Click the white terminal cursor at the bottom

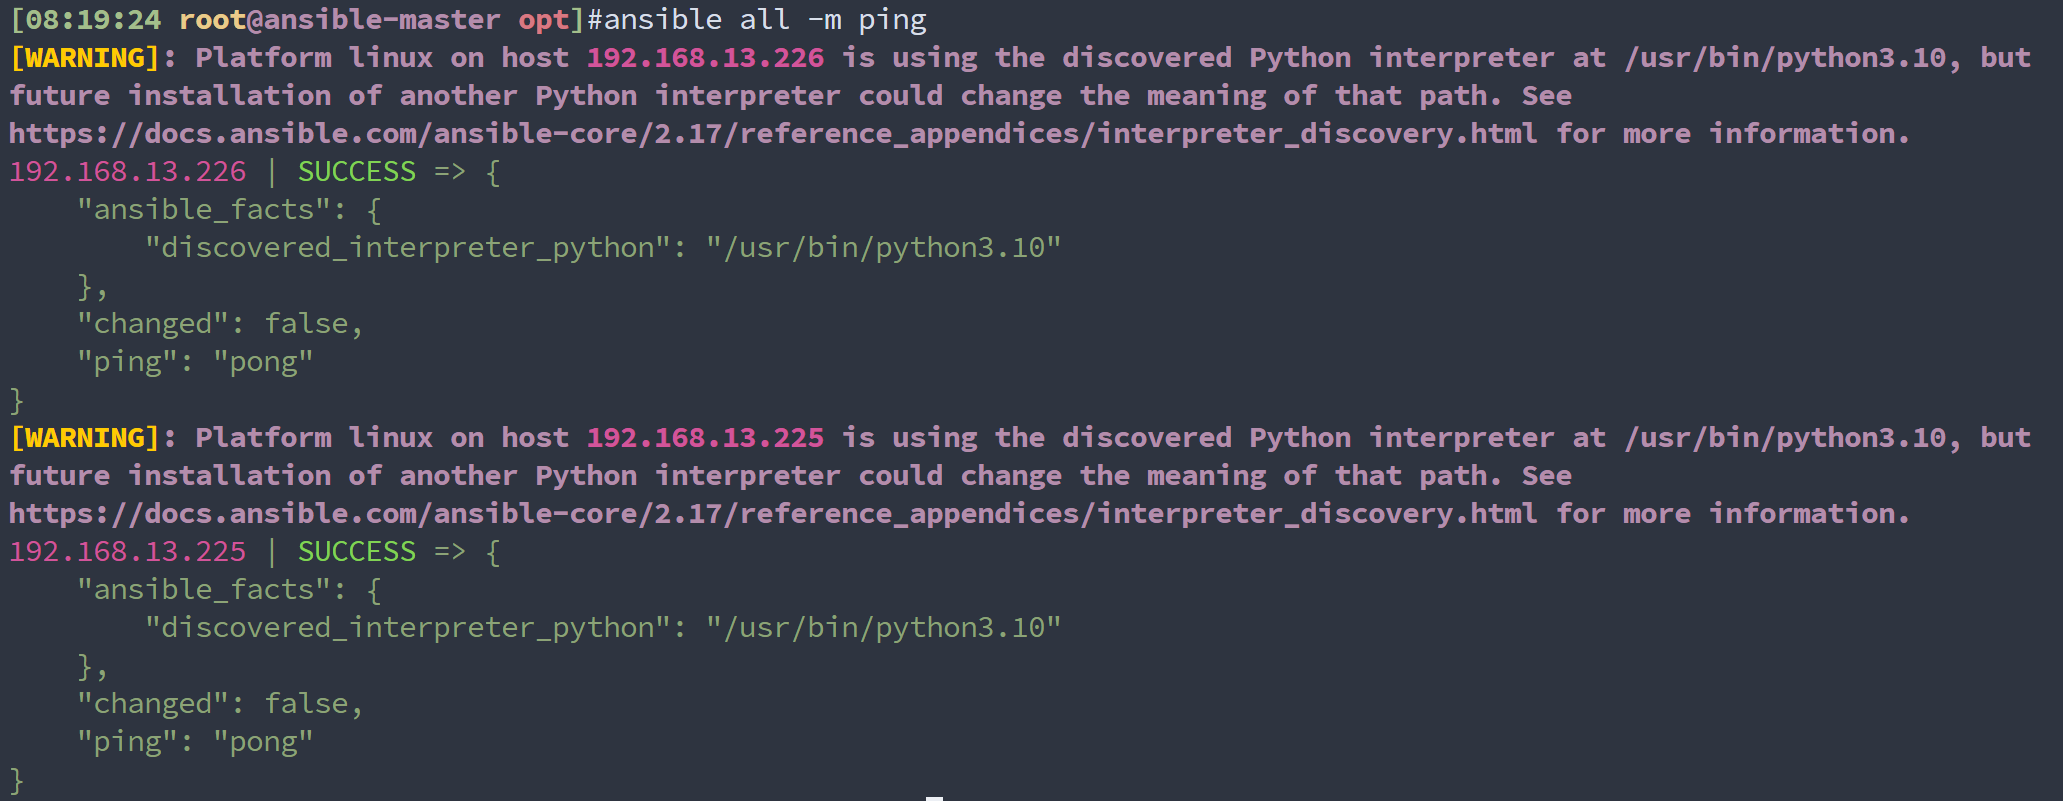[x=934, y=797]
